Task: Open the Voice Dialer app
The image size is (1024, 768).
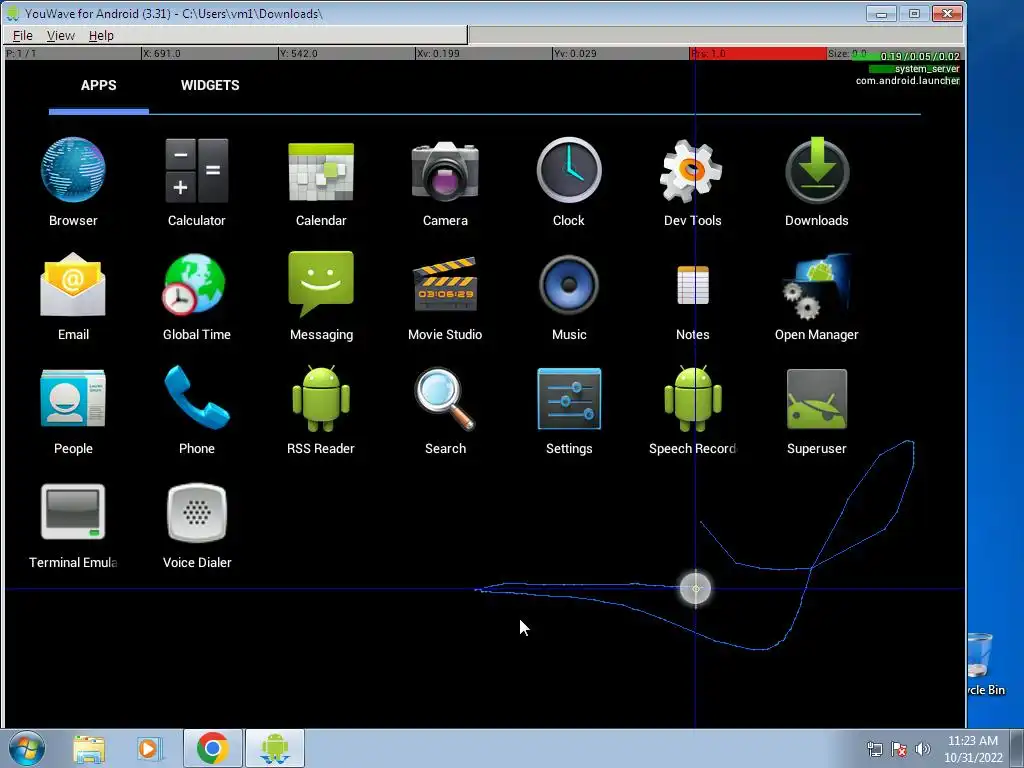Action: pyautogui.click(x=197, y=525)
